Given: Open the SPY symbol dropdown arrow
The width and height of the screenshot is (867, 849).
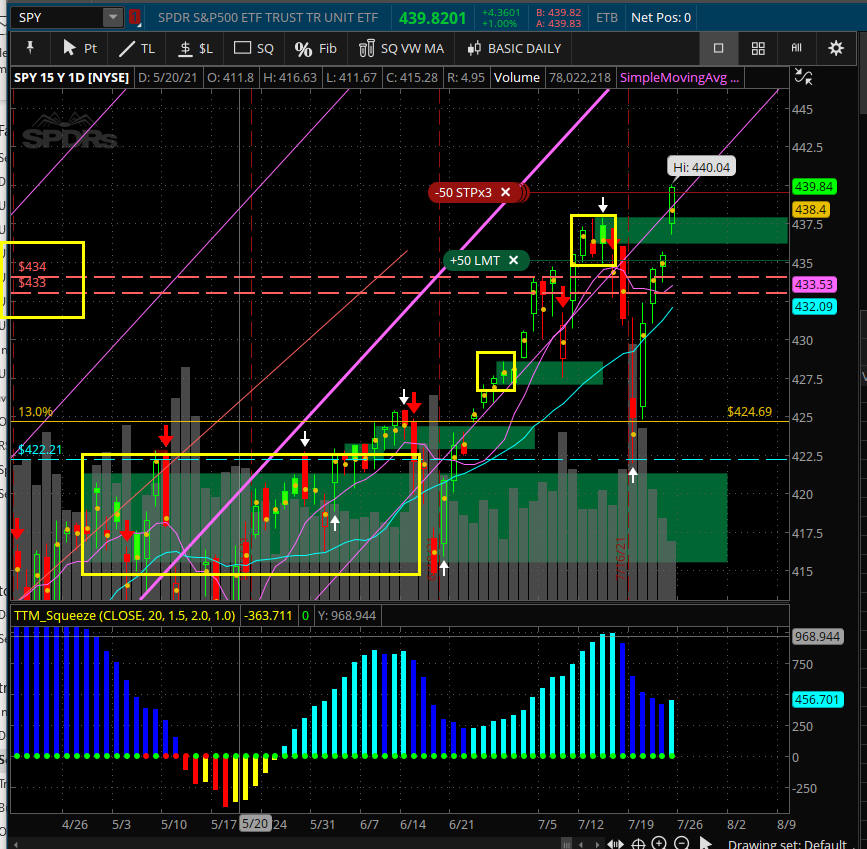Looking at the screenshot, I should [x=113, y=17].
